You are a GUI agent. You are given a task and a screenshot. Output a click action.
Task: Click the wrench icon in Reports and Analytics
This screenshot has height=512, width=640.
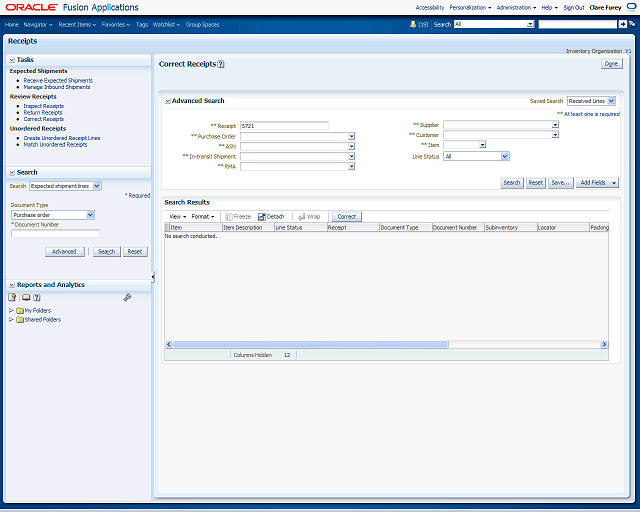pyautogui.click(x=127, y=297)
